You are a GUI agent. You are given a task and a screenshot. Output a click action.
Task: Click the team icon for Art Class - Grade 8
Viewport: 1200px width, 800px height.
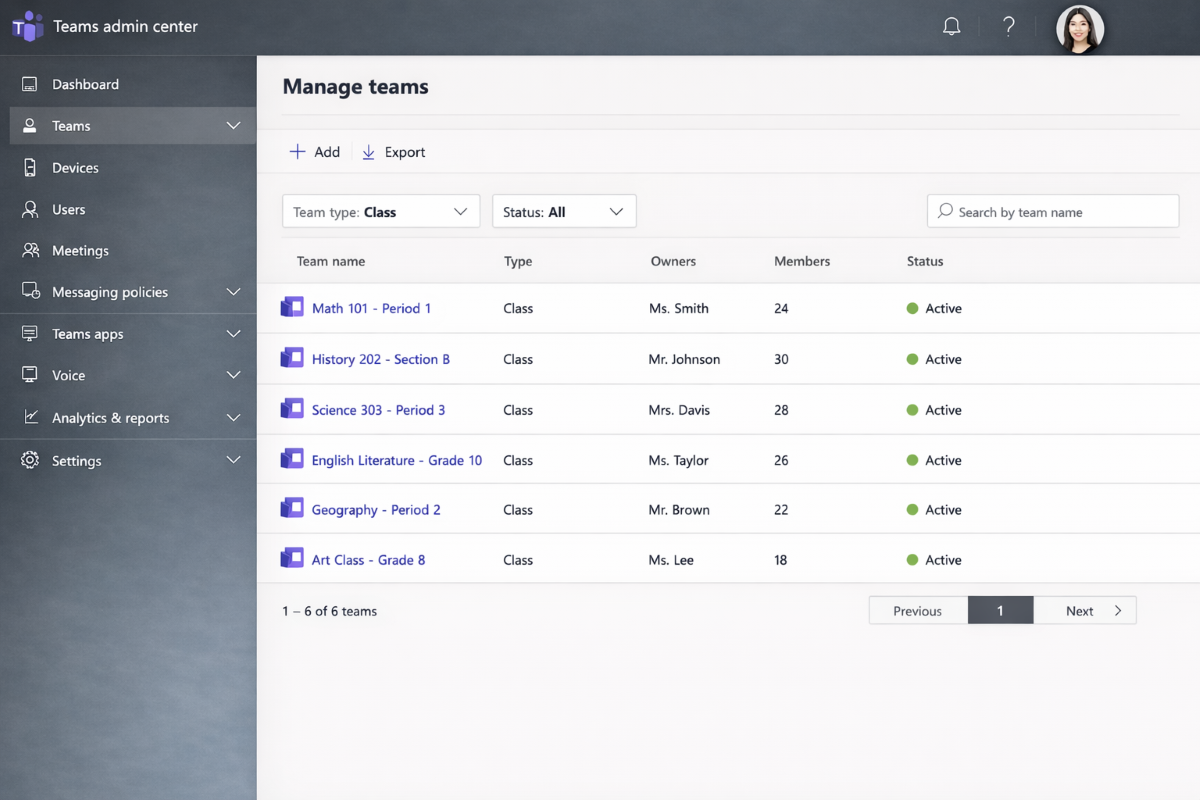pos(292,558)
